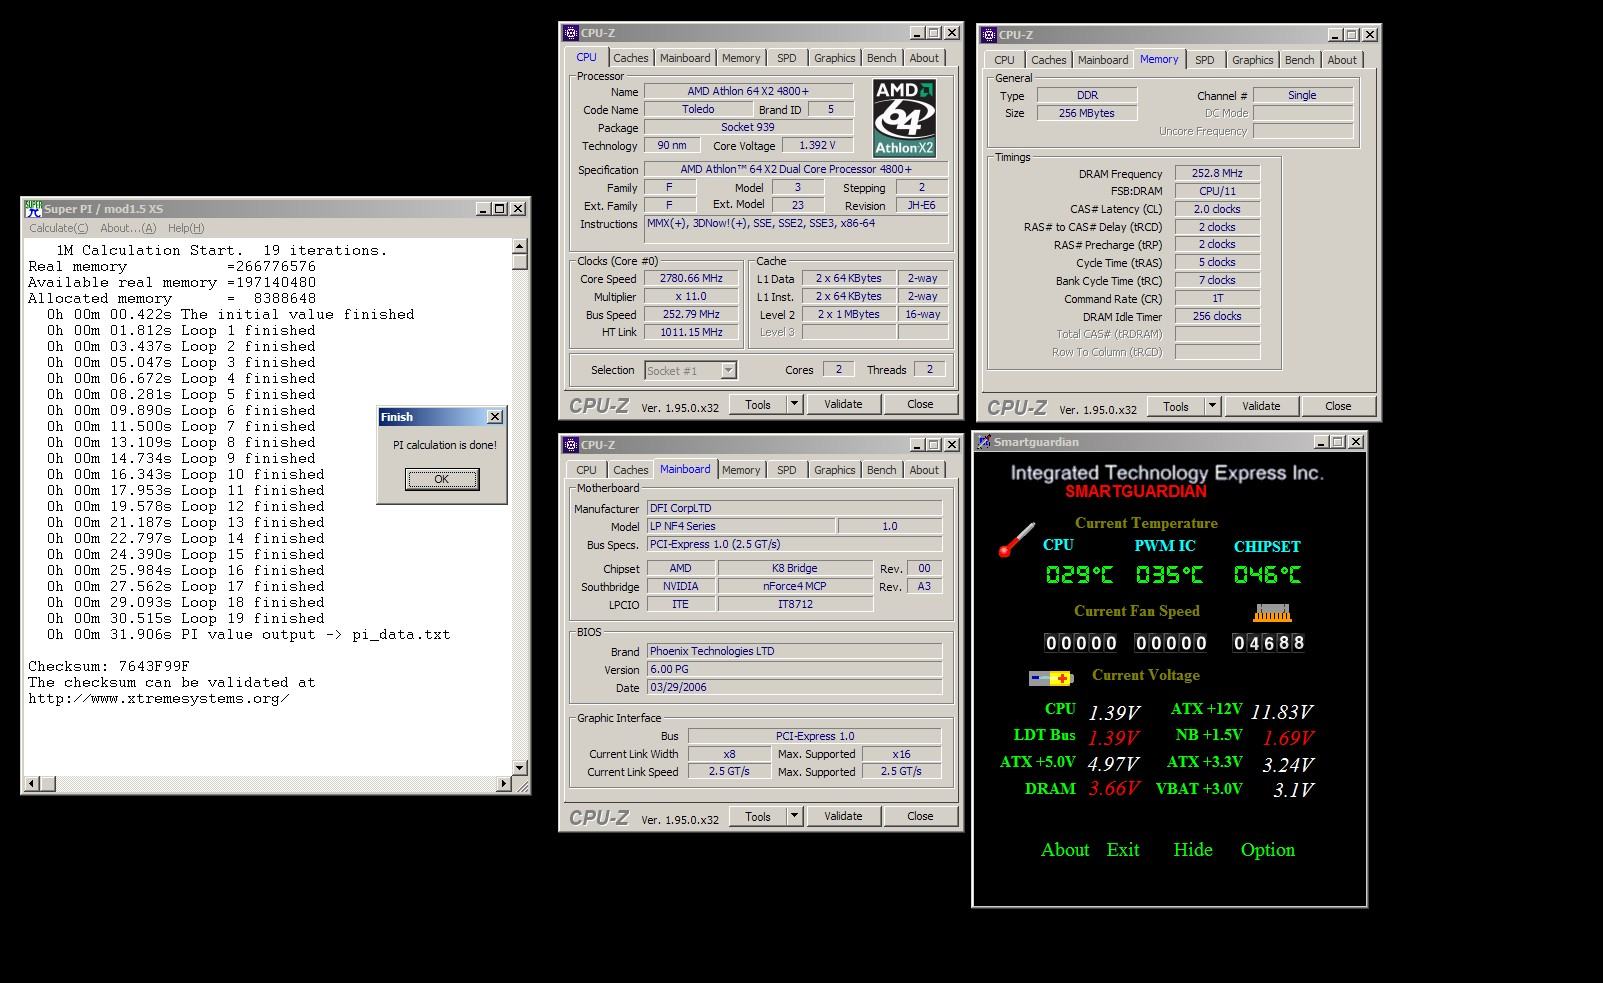Viewport: 1603px width, 983px height.
Task: Click Validate in the Memory window
Action: click(1261, 406)
